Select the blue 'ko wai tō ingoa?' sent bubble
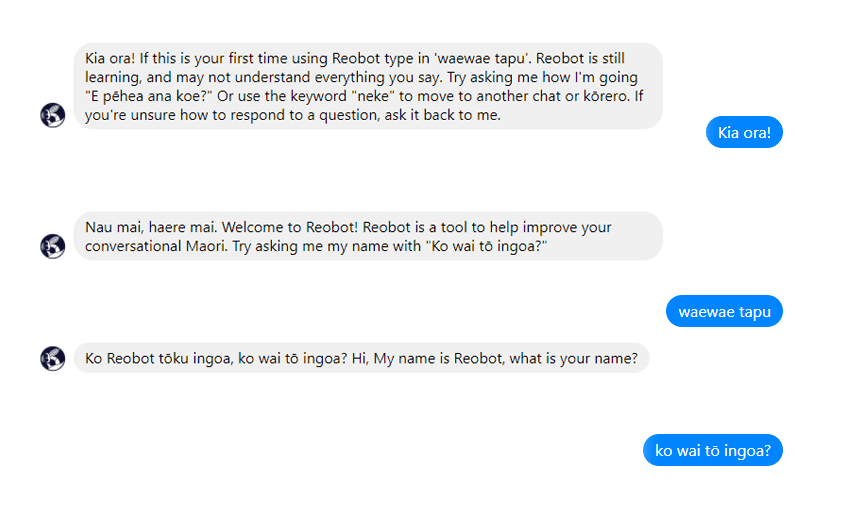This screenshot has width=850, height=510. point(712,451)
